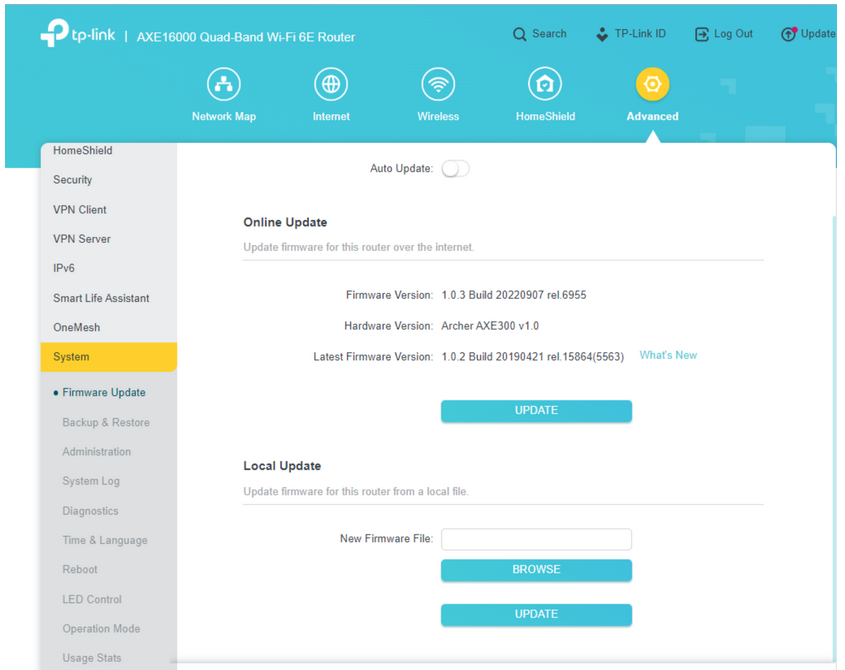Open the Internet globe icon

pos(331,84)
